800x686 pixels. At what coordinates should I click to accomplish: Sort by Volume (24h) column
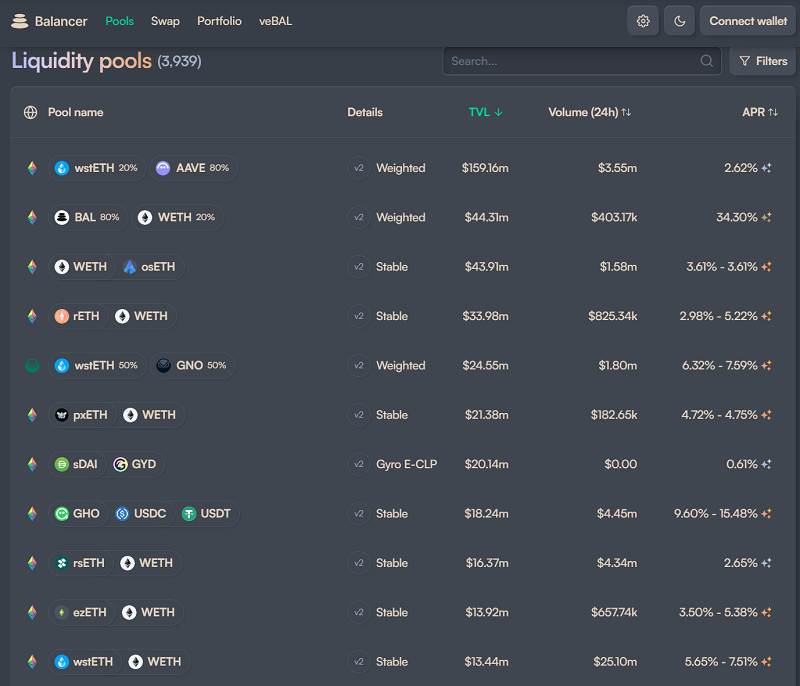tap(590, 112)
